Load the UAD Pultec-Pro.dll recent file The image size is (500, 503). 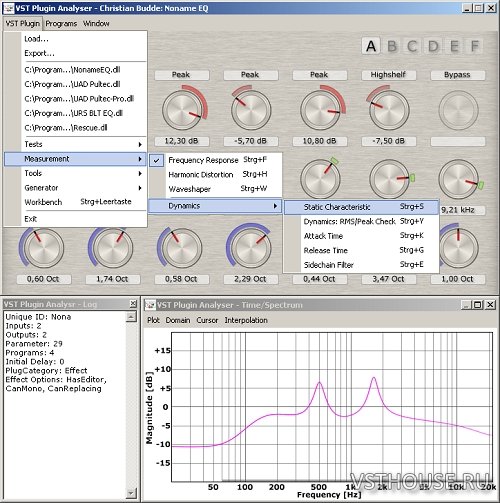[79, 99]
